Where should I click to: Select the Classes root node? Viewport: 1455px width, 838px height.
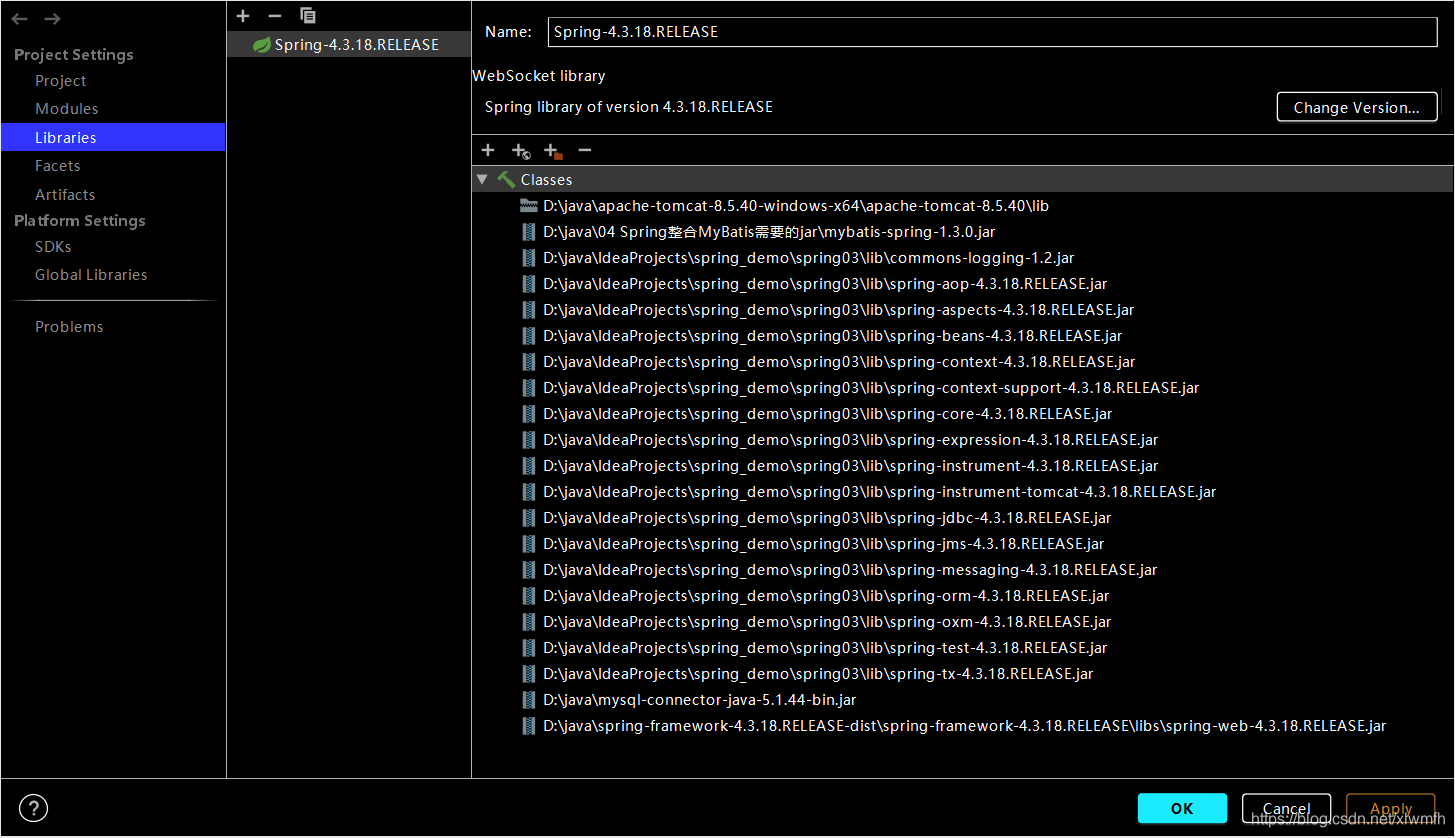pyautogui.click(x=963, y=180)
